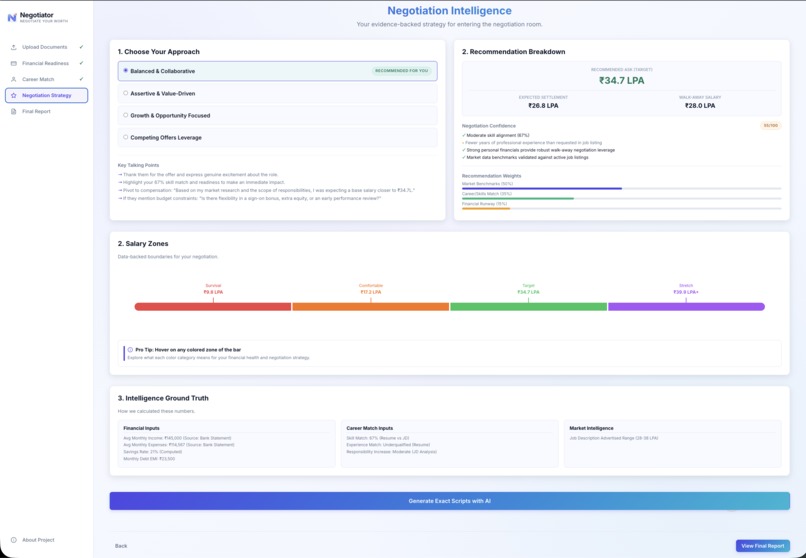Click the 55/100 confidence score badge
Screen dimensions: 806x558
(x=770, y=125)
